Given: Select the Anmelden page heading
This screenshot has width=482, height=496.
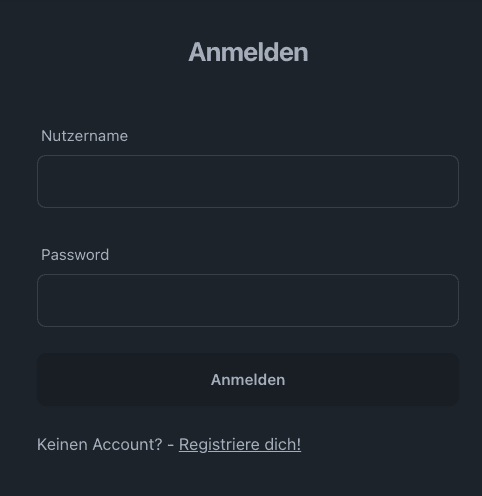Looking at the screenshot, I should (x=248, y=52).
